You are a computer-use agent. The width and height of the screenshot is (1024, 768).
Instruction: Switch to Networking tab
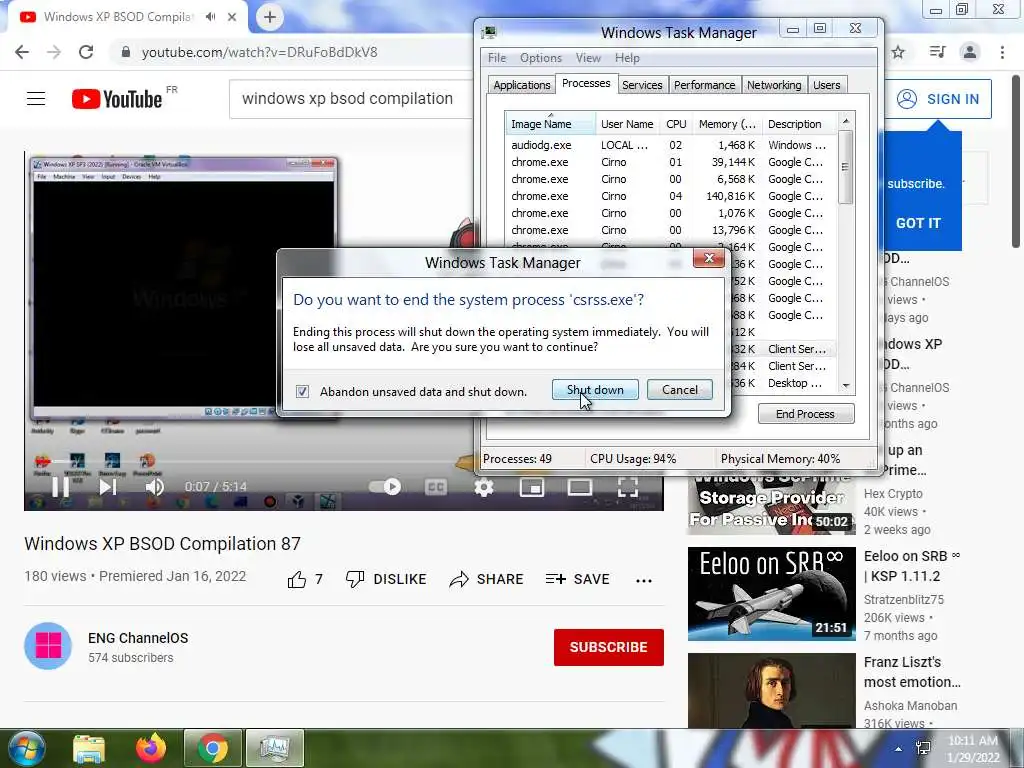click(x=774, y=85)
